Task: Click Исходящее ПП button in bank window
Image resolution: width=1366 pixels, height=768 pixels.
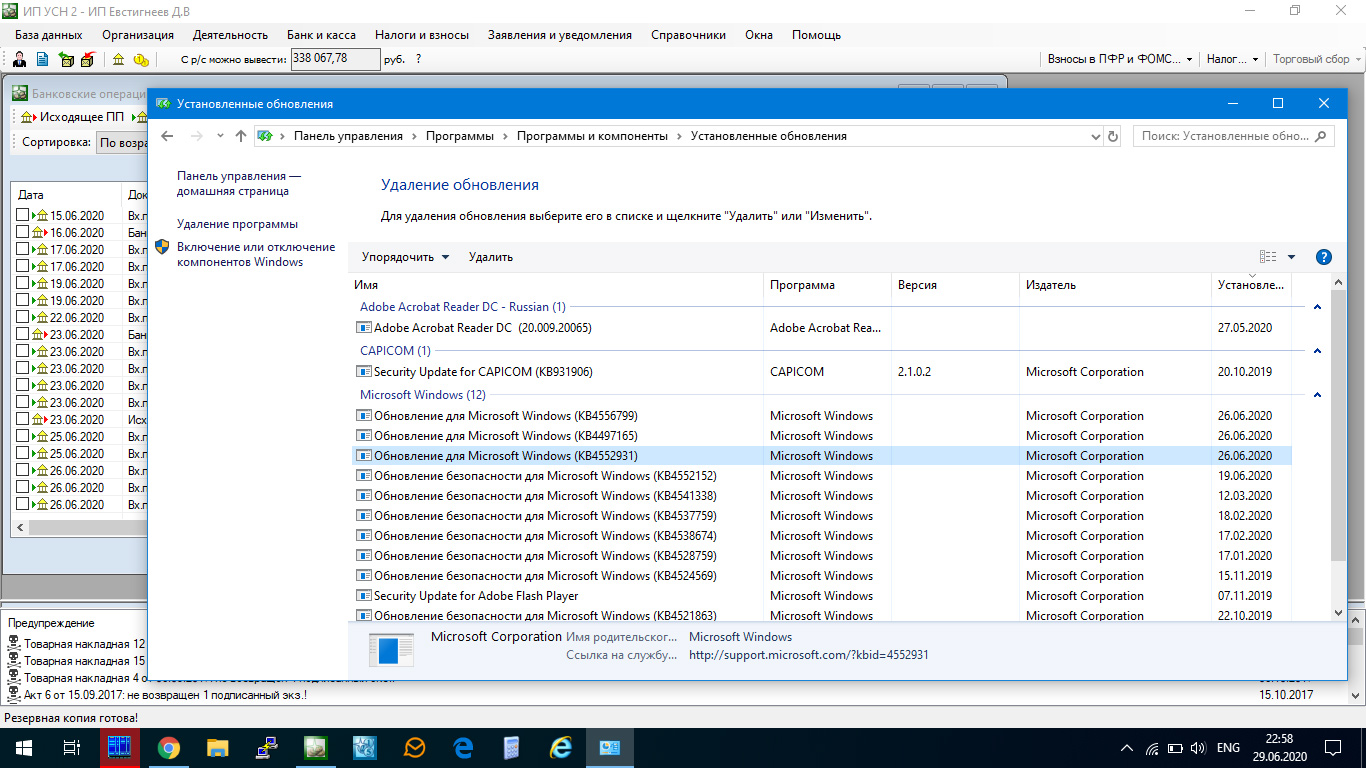Action: coord(72,117)
